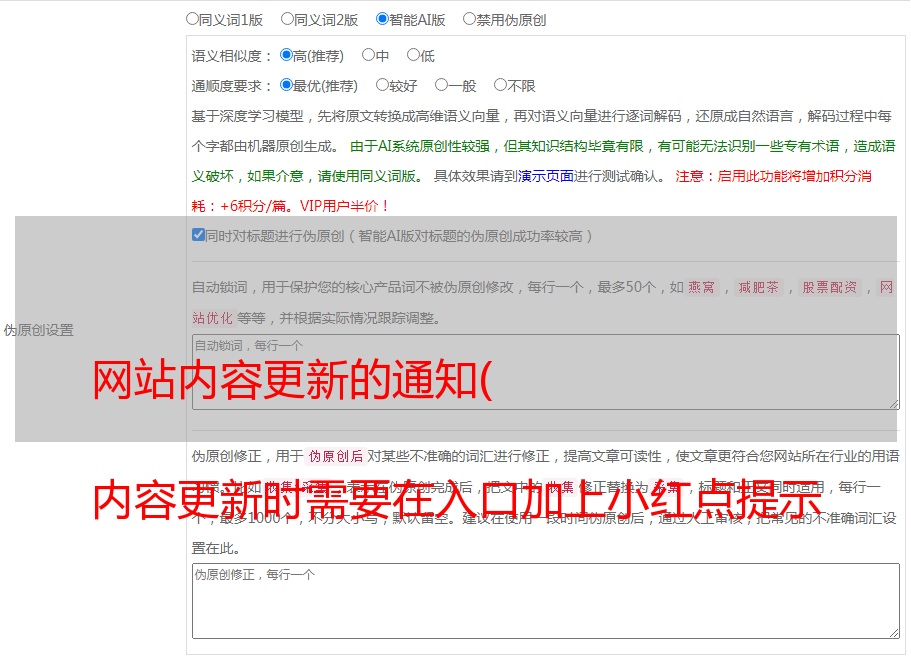Select the 同义词1版 radio option
This screenshot has width=911, height=658.
(x=192, y=19)
